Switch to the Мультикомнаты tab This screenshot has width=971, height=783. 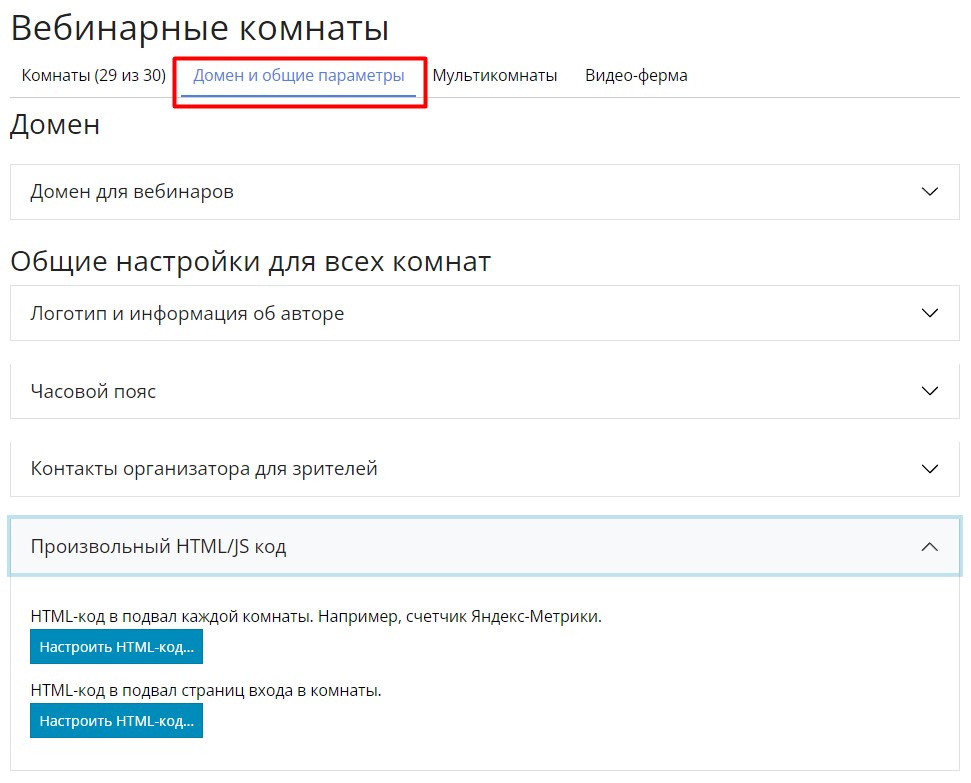tap(494, 76)
